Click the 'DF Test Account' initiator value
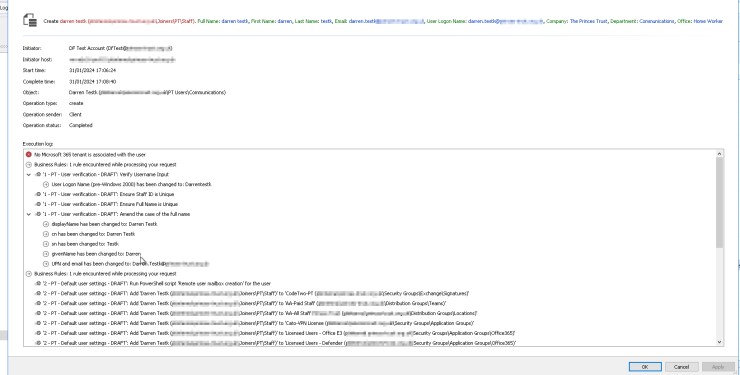This screenshot has width=740, height=375. click(x=120, y=48)
